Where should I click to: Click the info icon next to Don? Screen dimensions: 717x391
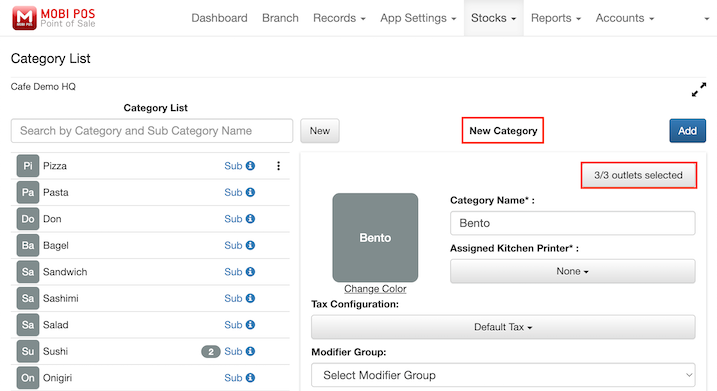click(x=250, y=219)
